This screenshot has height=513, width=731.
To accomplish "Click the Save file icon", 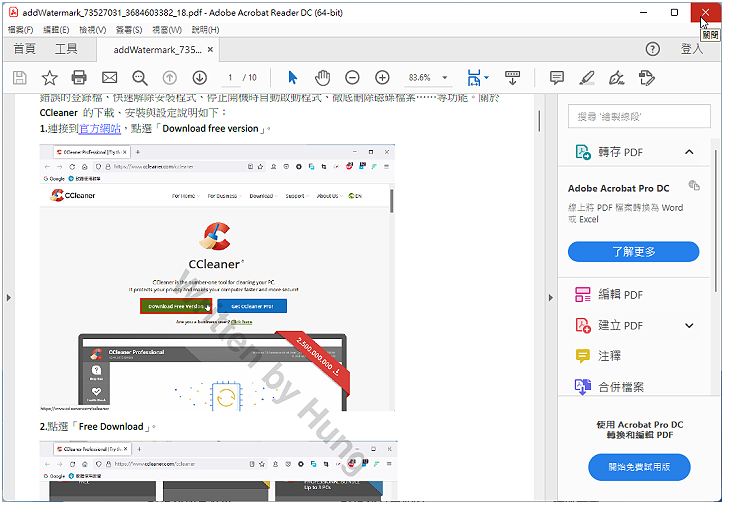I will point(20,77).
